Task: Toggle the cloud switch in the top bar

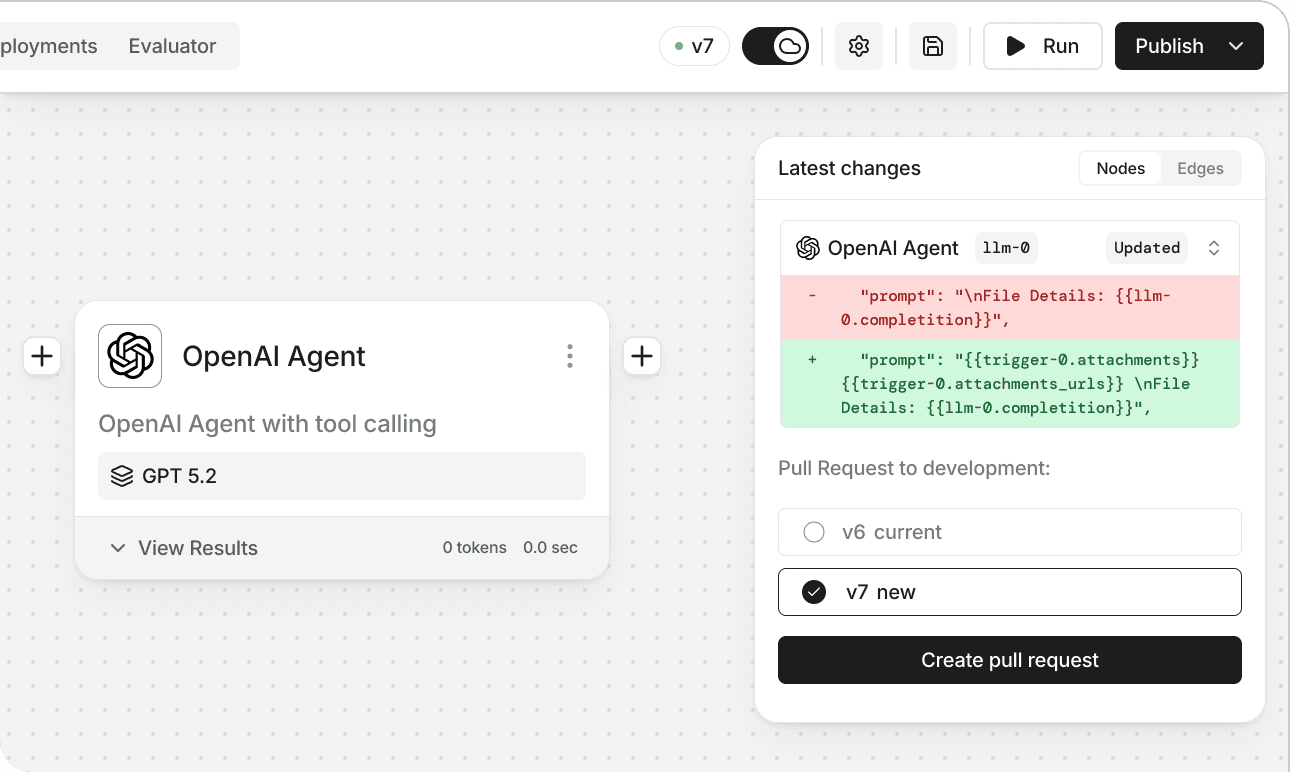Action: click(x=776, y=46)
